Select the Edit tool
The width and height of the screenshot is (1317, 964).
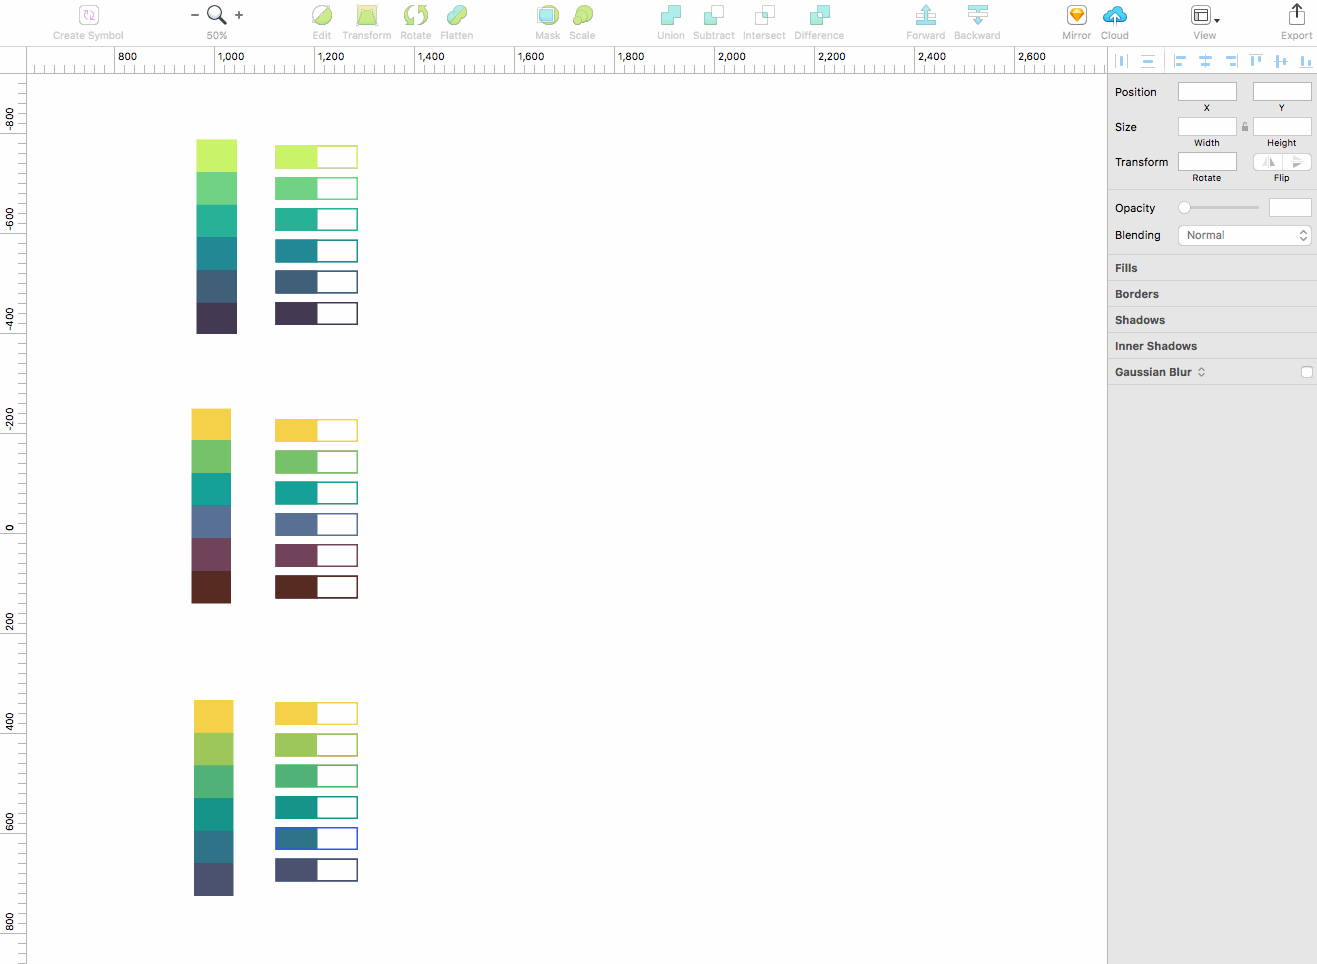[x=322, y=15]
